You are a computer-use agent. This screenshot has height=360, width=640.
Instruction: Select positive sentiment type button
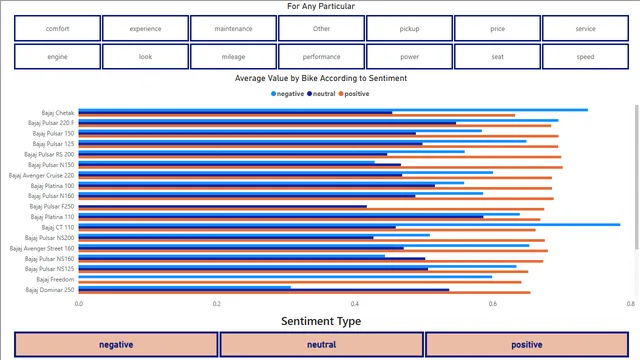pos(527,344)
